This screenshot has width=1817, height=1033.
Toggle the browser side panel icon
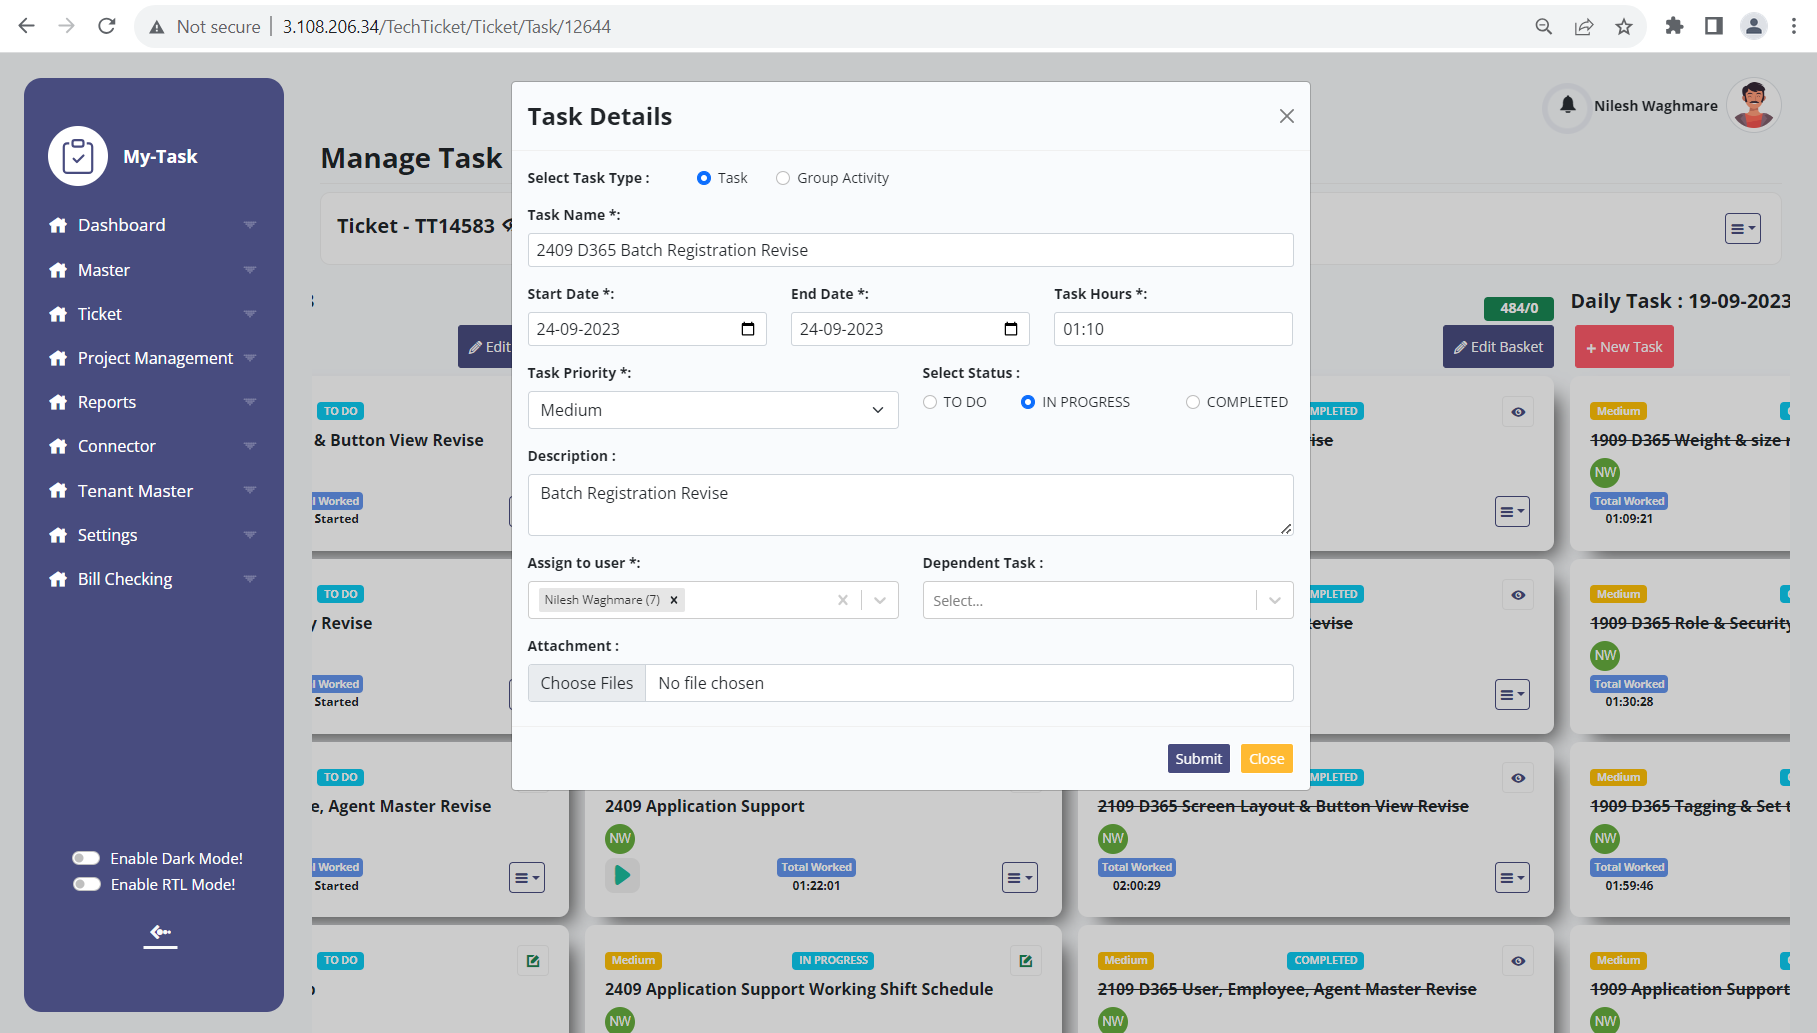point(1714,27)
